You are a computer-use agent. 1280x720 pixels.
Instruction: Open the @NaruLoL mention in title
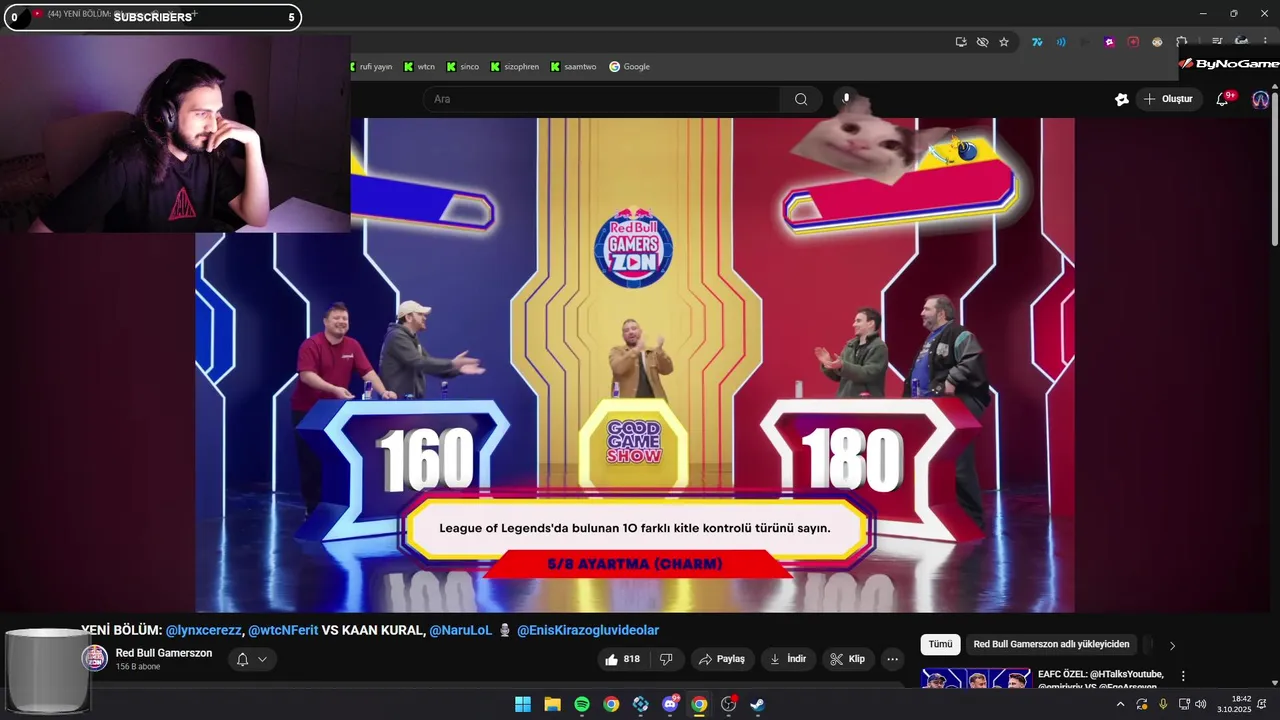[461, 630]
